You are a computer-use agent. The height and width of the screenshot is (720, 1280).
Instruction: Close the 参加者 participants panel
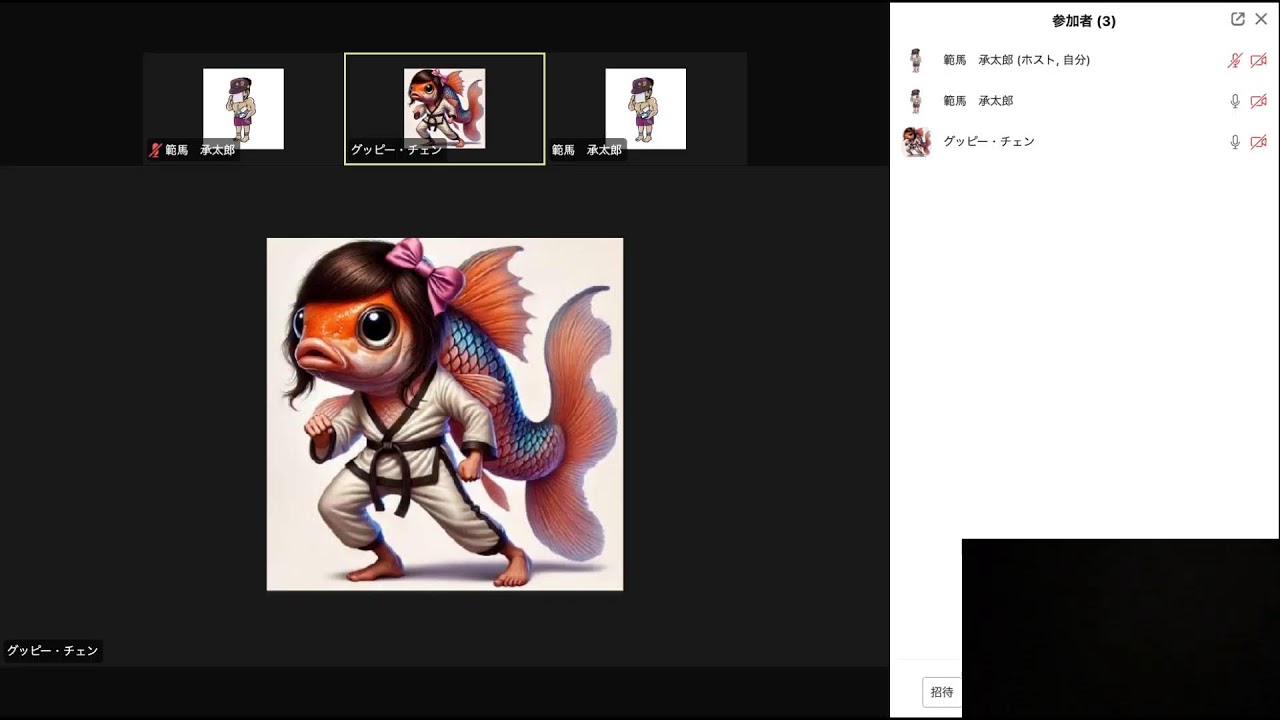pyautogui.click(x=1261, y=19)
